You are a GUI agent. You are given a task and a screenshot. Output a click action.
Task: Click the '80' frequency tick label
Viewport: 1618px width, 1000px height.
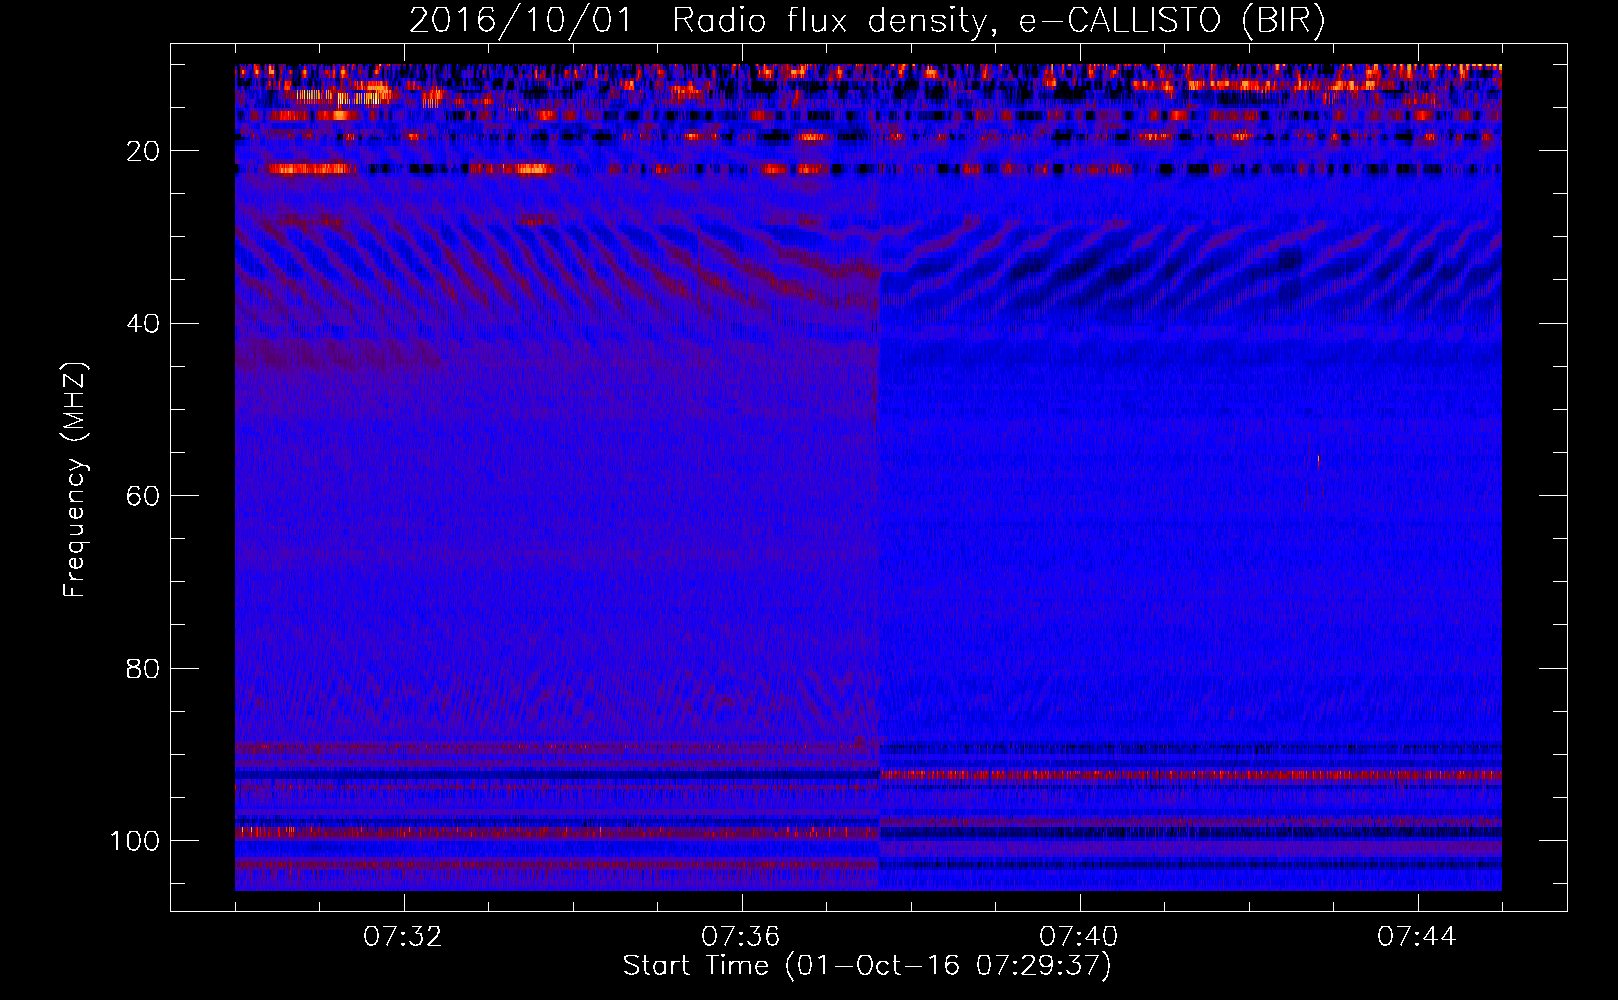click(x=143, y=668)
